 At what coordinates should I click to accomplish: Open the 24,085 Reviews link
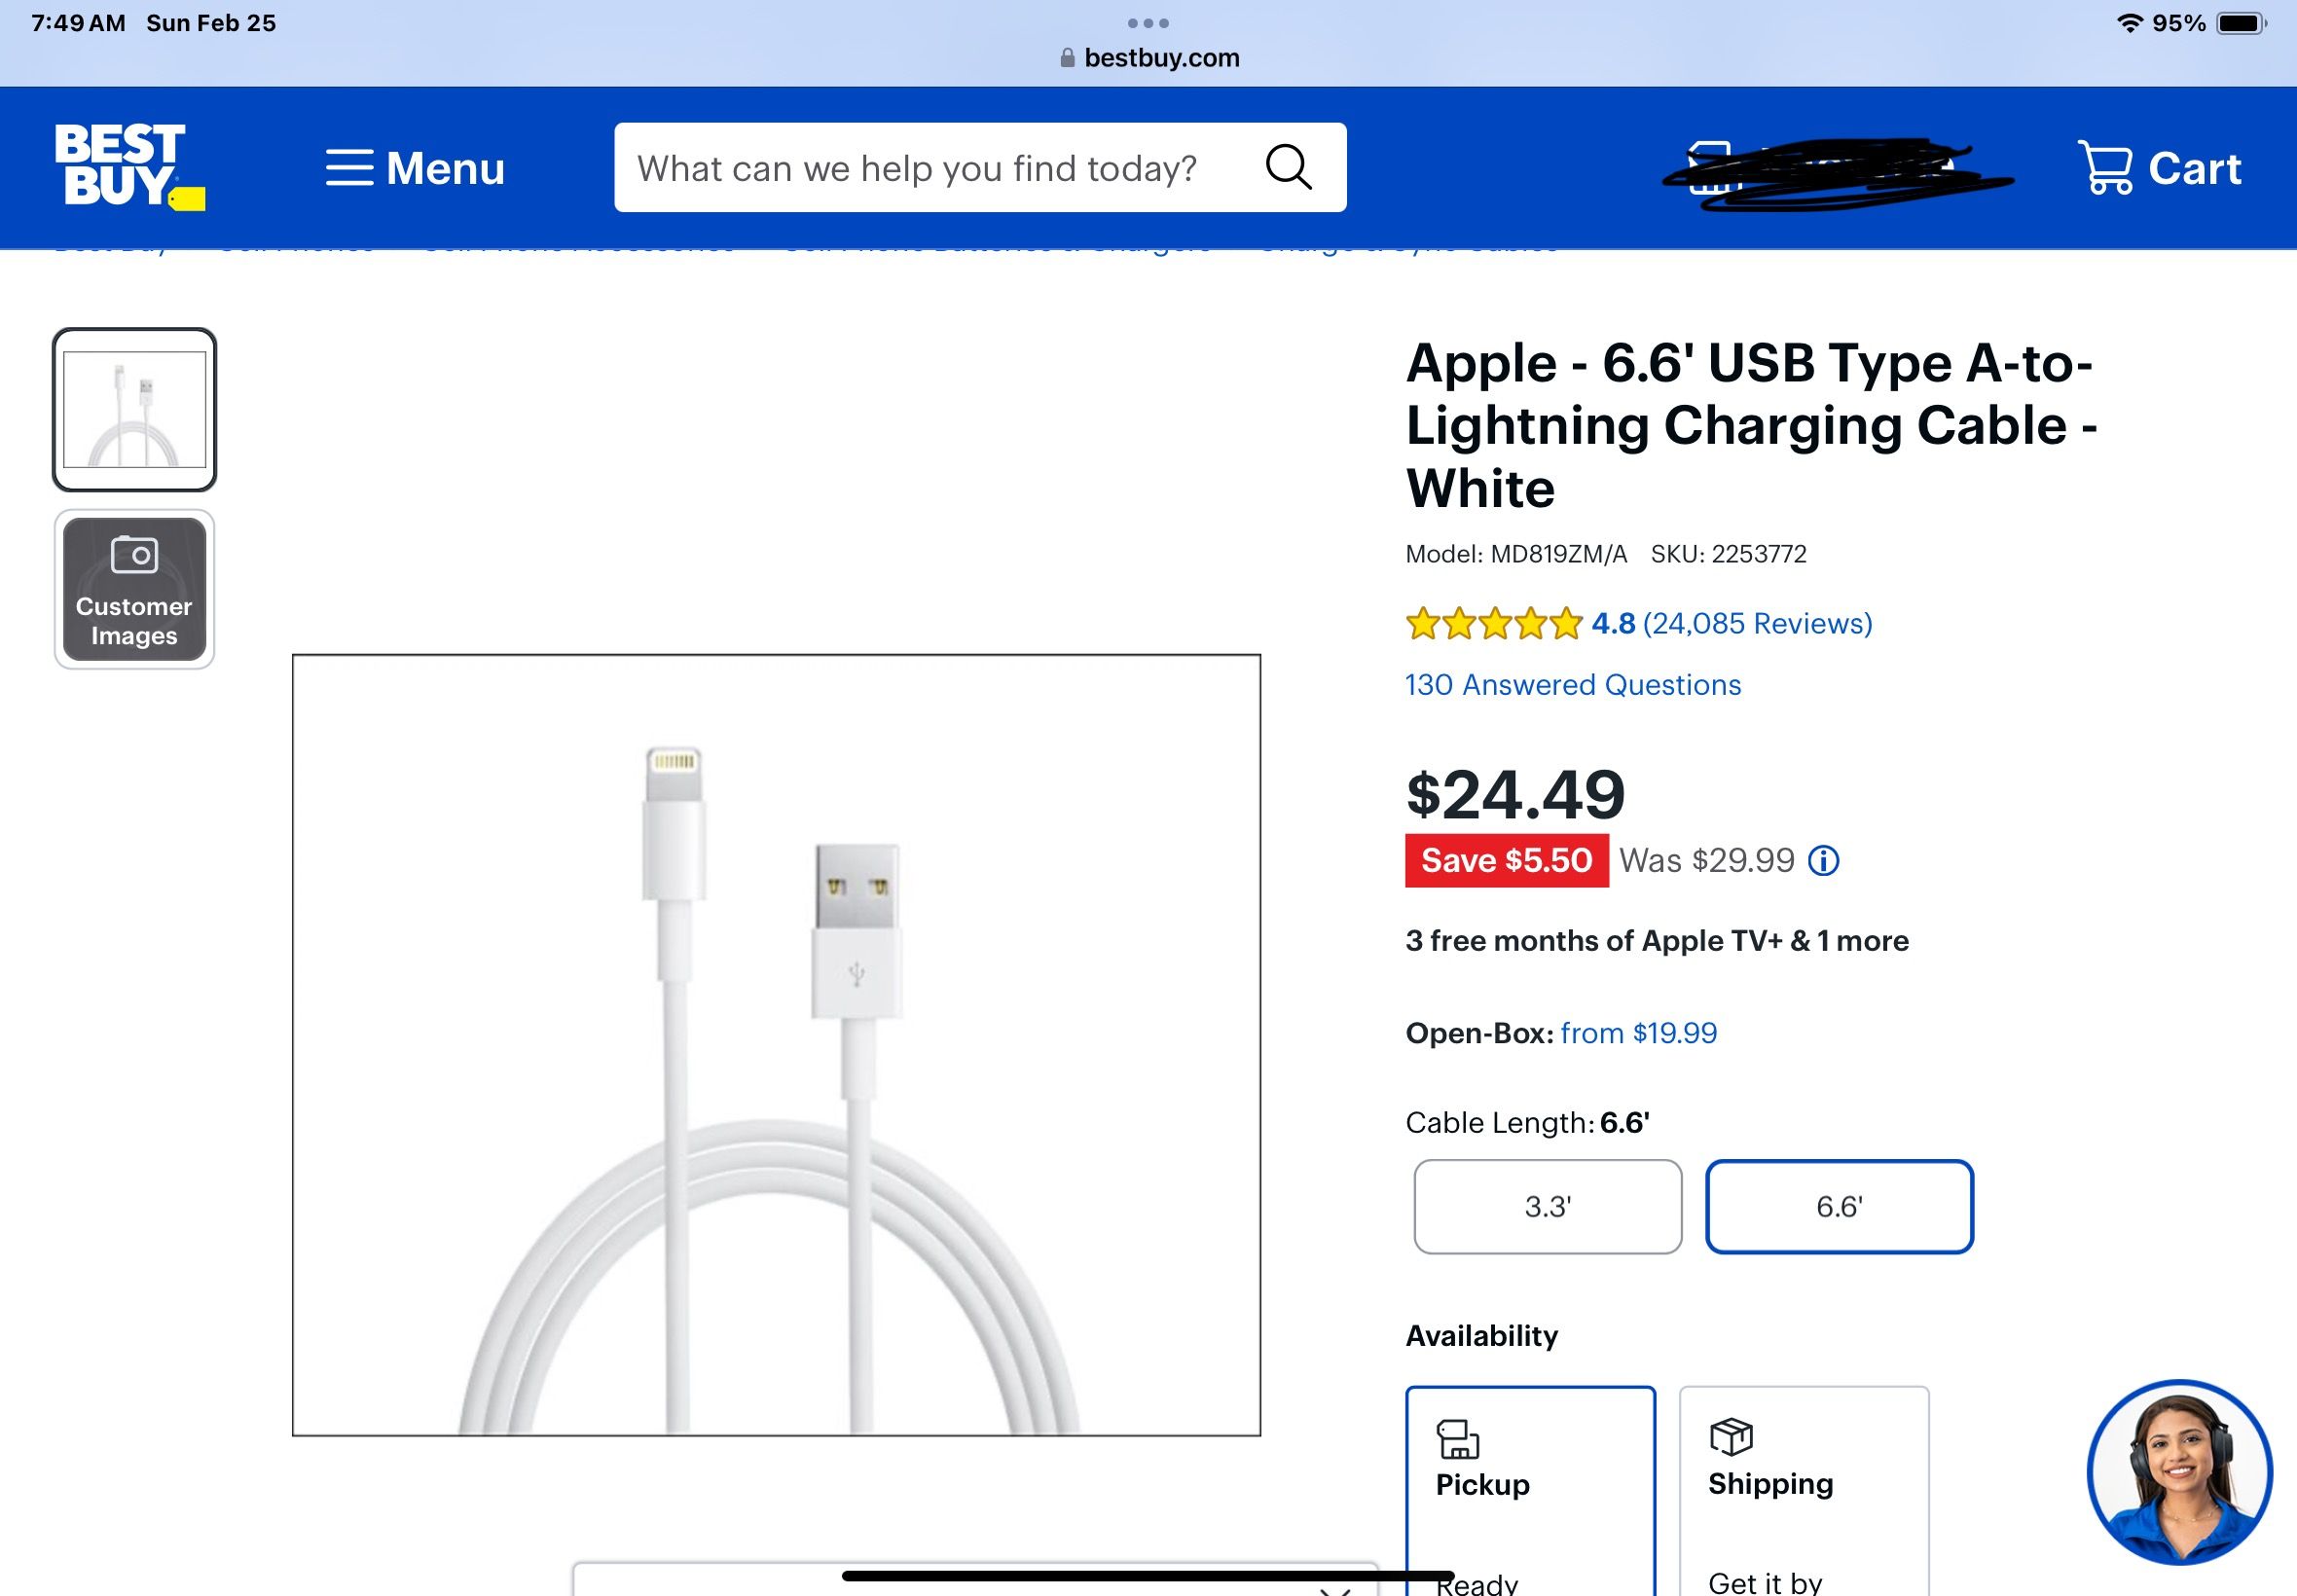[1757, 624]
